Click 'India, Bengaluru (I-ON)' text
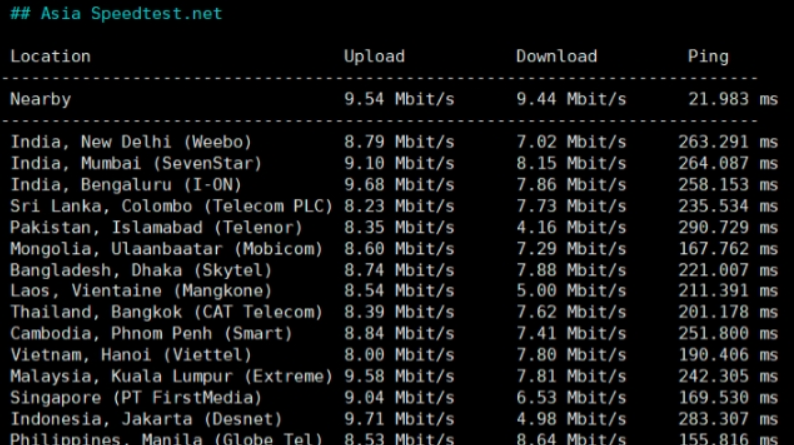 click(126, 185)
